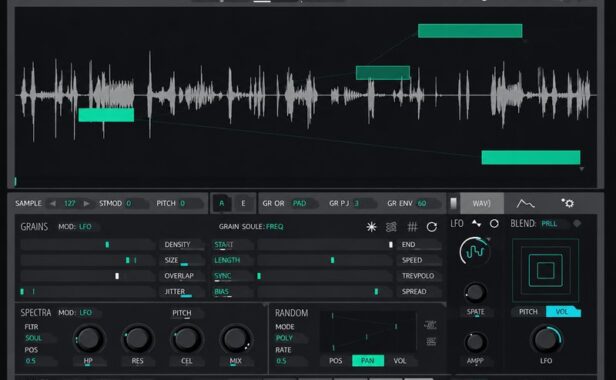Turn the AMPP knob
Screen dimensions: 616x380
(475, 342)
